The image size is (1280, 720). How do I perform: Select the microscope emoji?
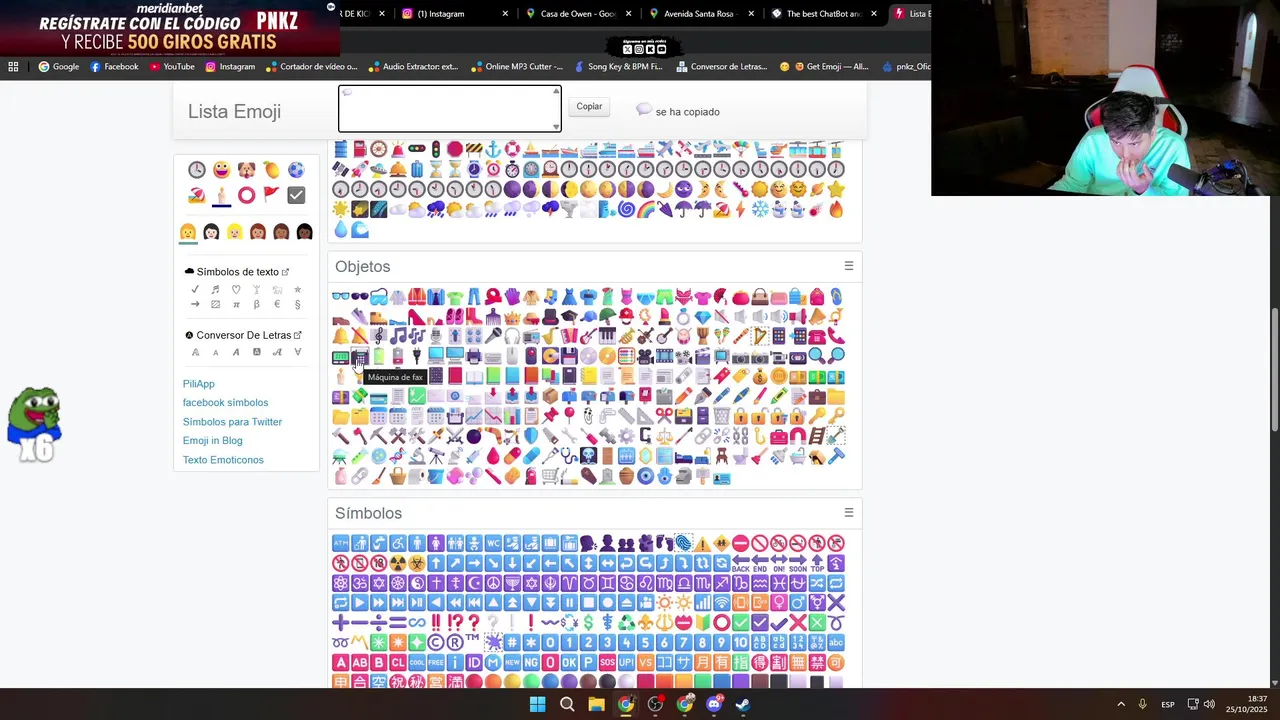417,455
